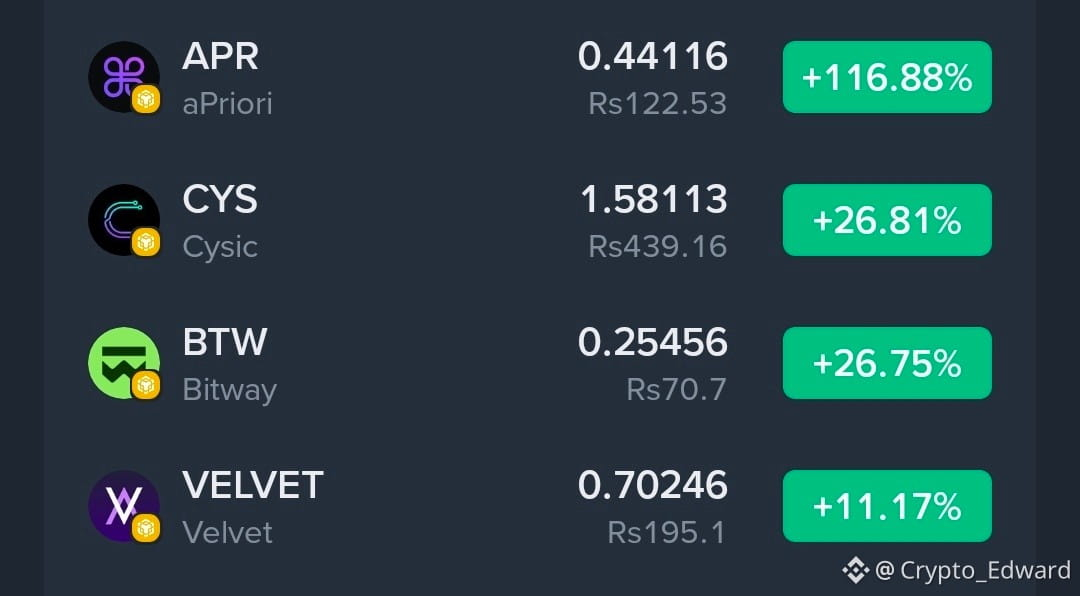Open the Bitway subtitle text
Screen dimensions: 1080x596
point(229,390)
